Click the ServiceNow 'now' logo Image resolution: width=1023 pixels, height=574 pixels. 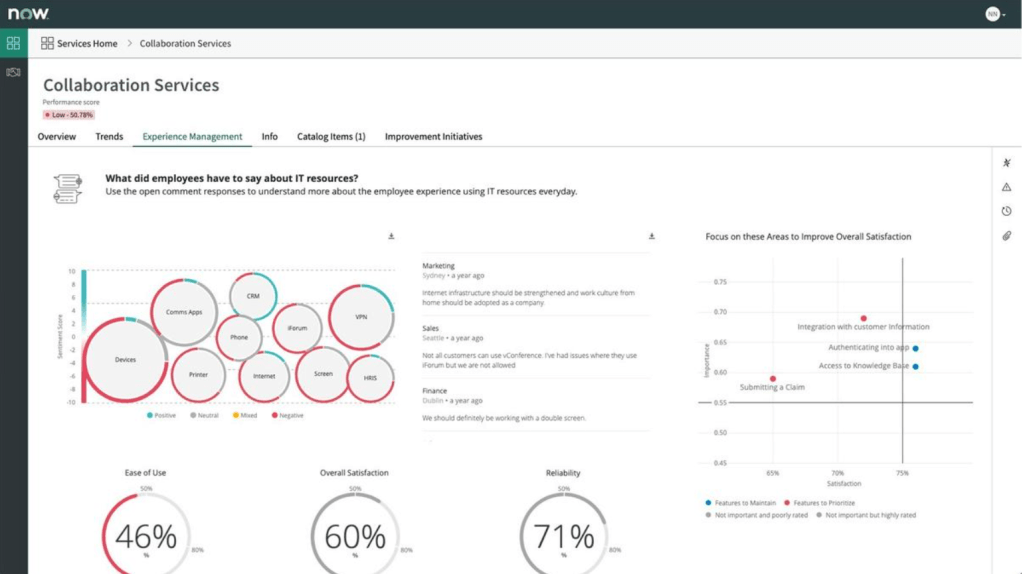(x=28, y=14)
